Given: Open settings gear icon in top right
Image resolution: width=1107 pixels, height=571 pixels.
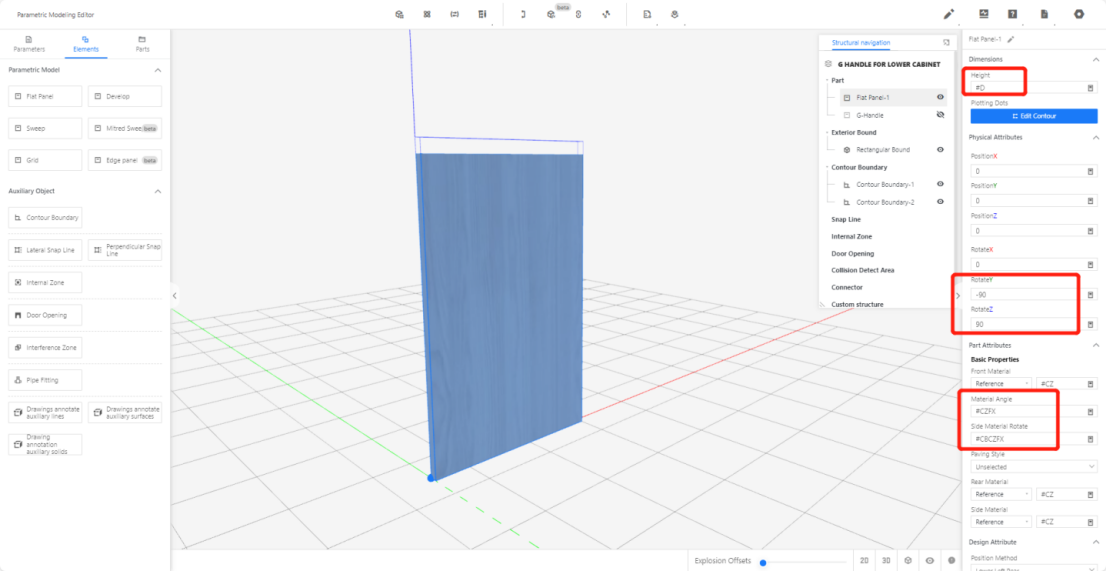Looking at the screenshot, I should pos(1079,14).
